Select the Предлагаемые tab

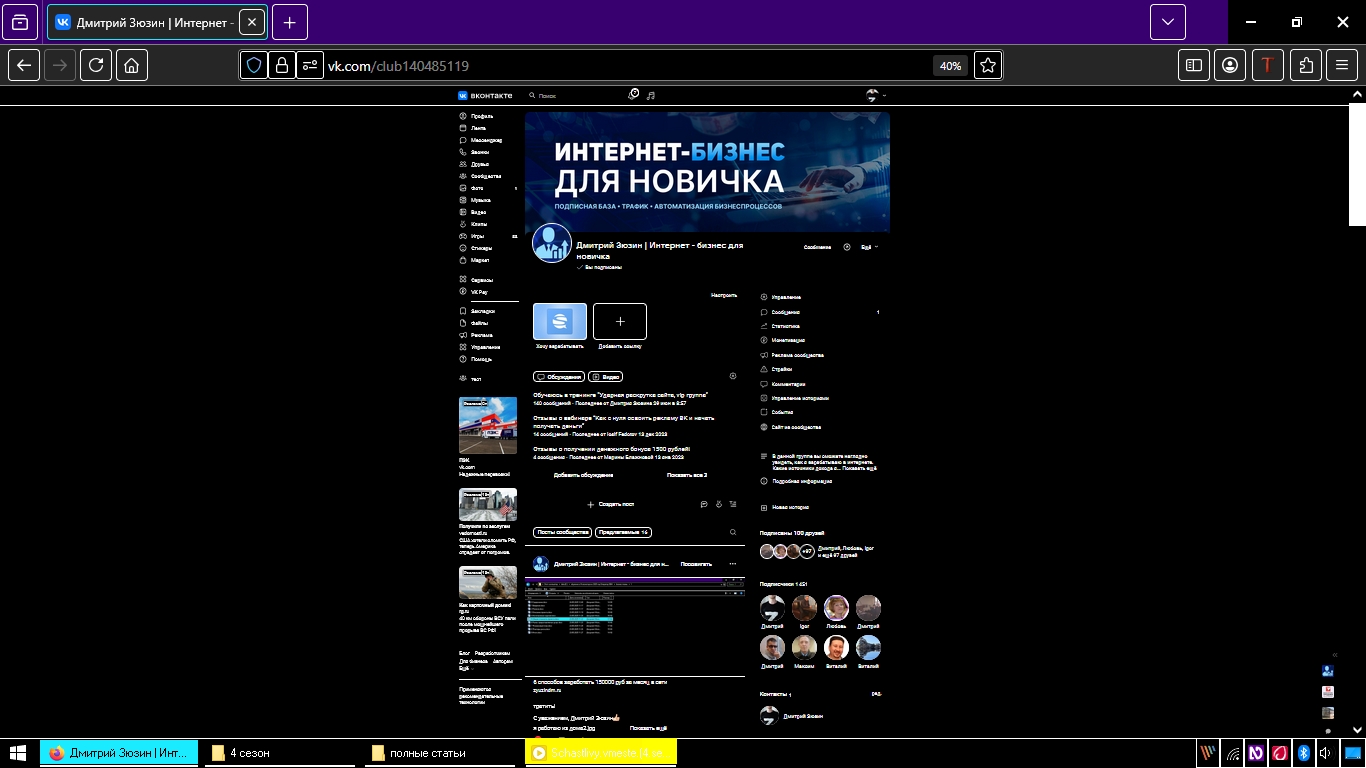[624, 532]
